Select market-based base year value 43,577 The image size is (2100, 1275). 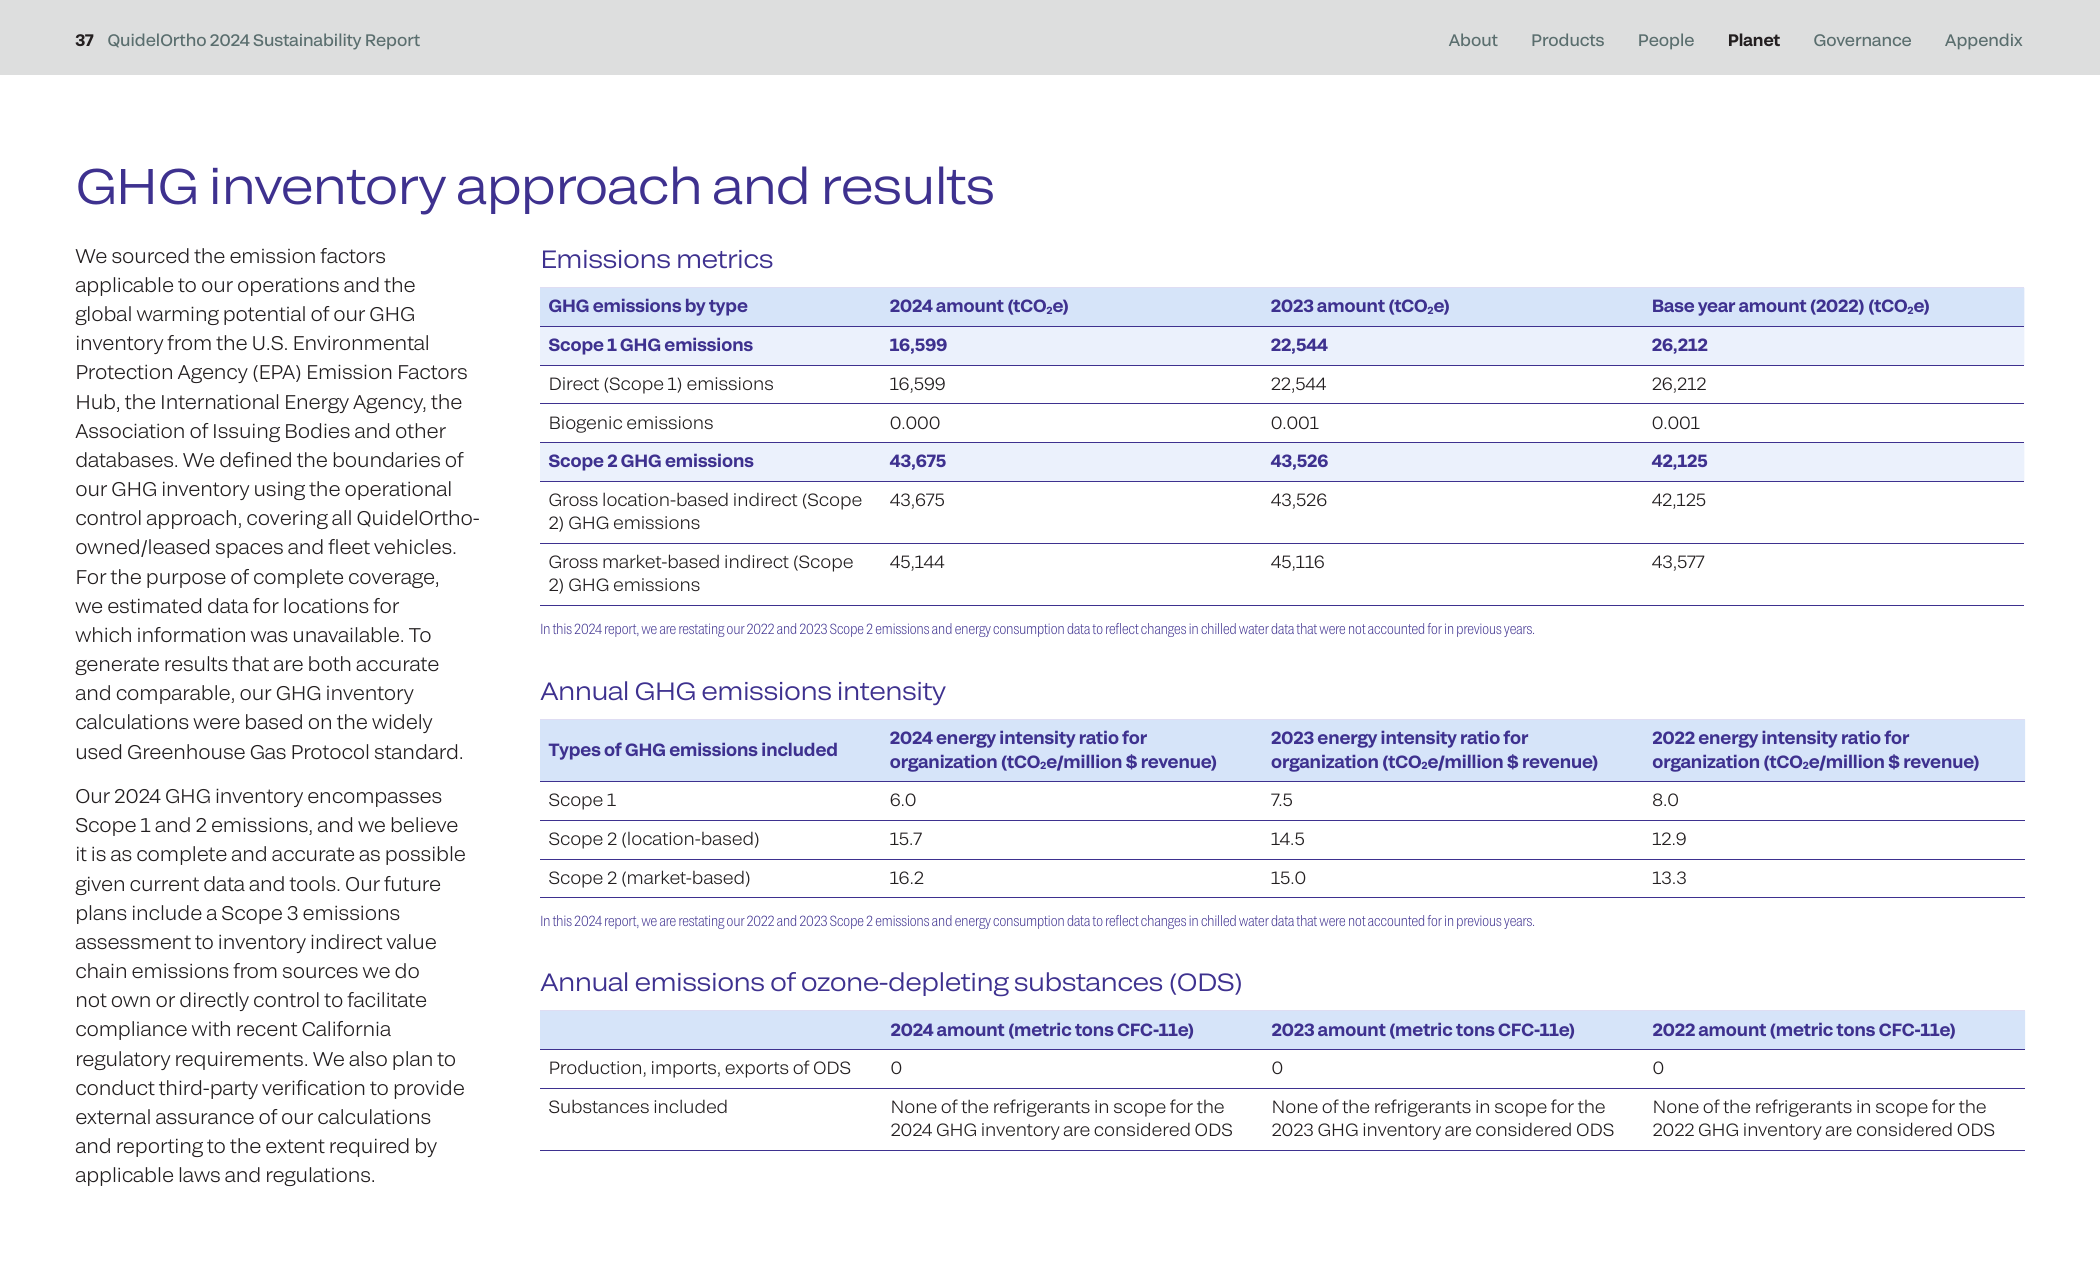click(x=1677, y=562)
